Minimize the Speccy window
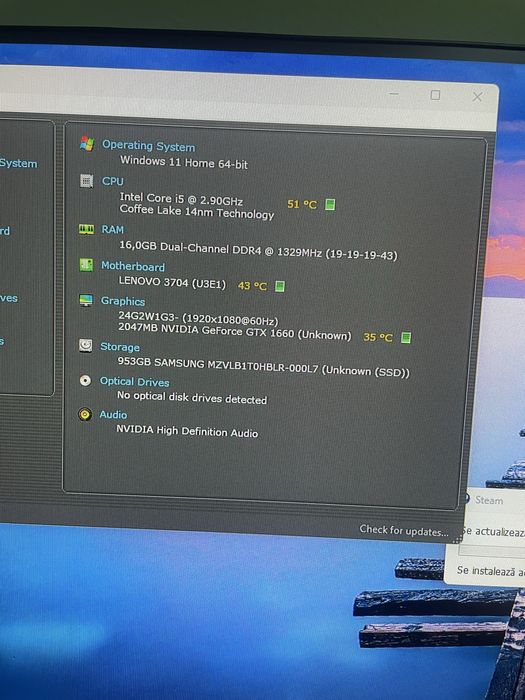525x700 pixels. [x=394, y=94]
